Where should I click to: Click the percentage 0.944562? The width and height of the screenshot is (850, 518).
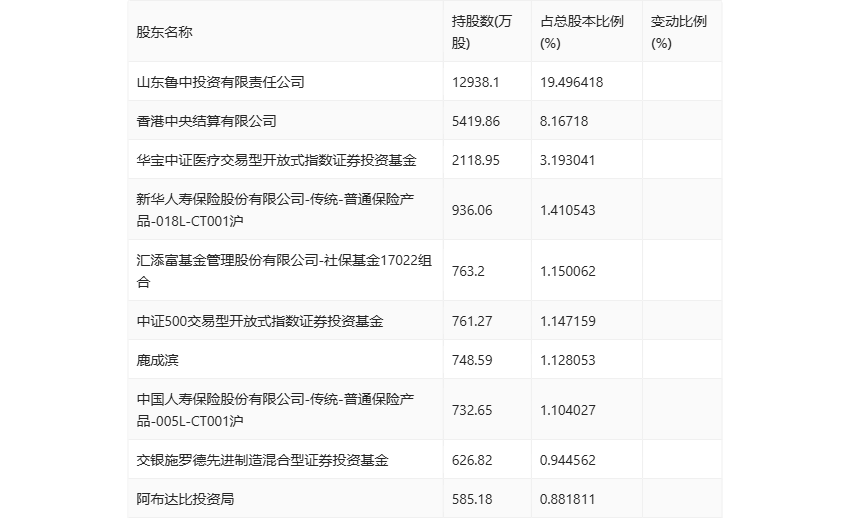point(568,461)
